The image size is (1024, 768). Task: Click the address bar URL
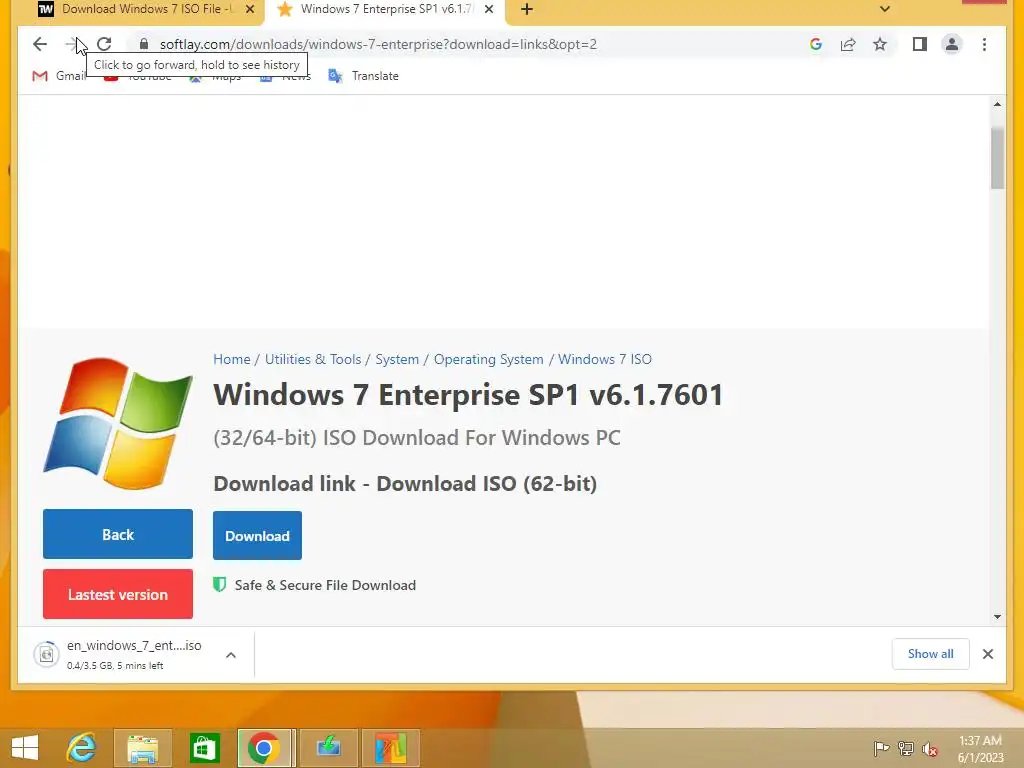pyautogui.click(x=378, y=44)
